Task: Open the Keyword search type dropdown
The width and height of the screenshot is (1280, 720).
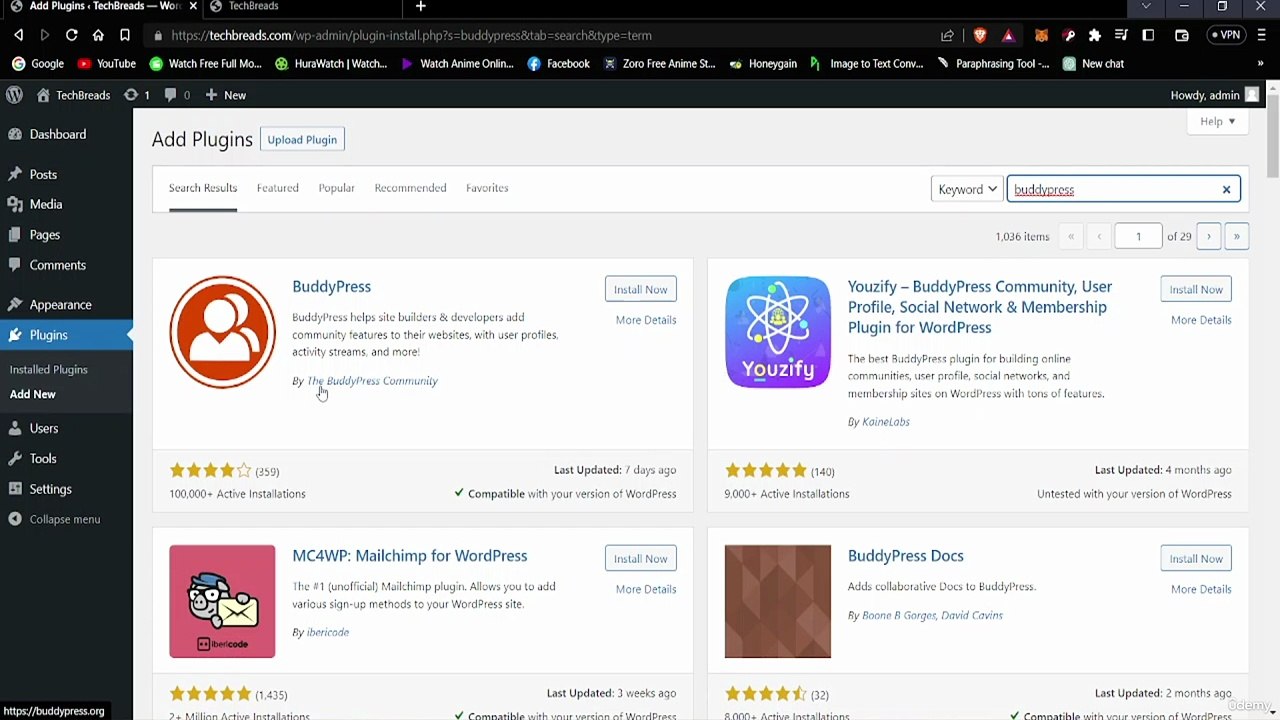Action: 967,189
